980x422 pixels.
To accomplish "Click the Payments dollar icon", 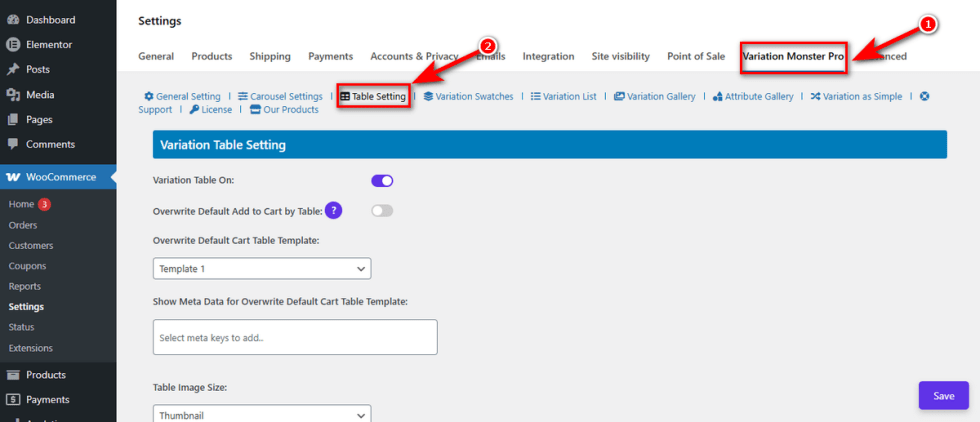I will coord(12,399).
